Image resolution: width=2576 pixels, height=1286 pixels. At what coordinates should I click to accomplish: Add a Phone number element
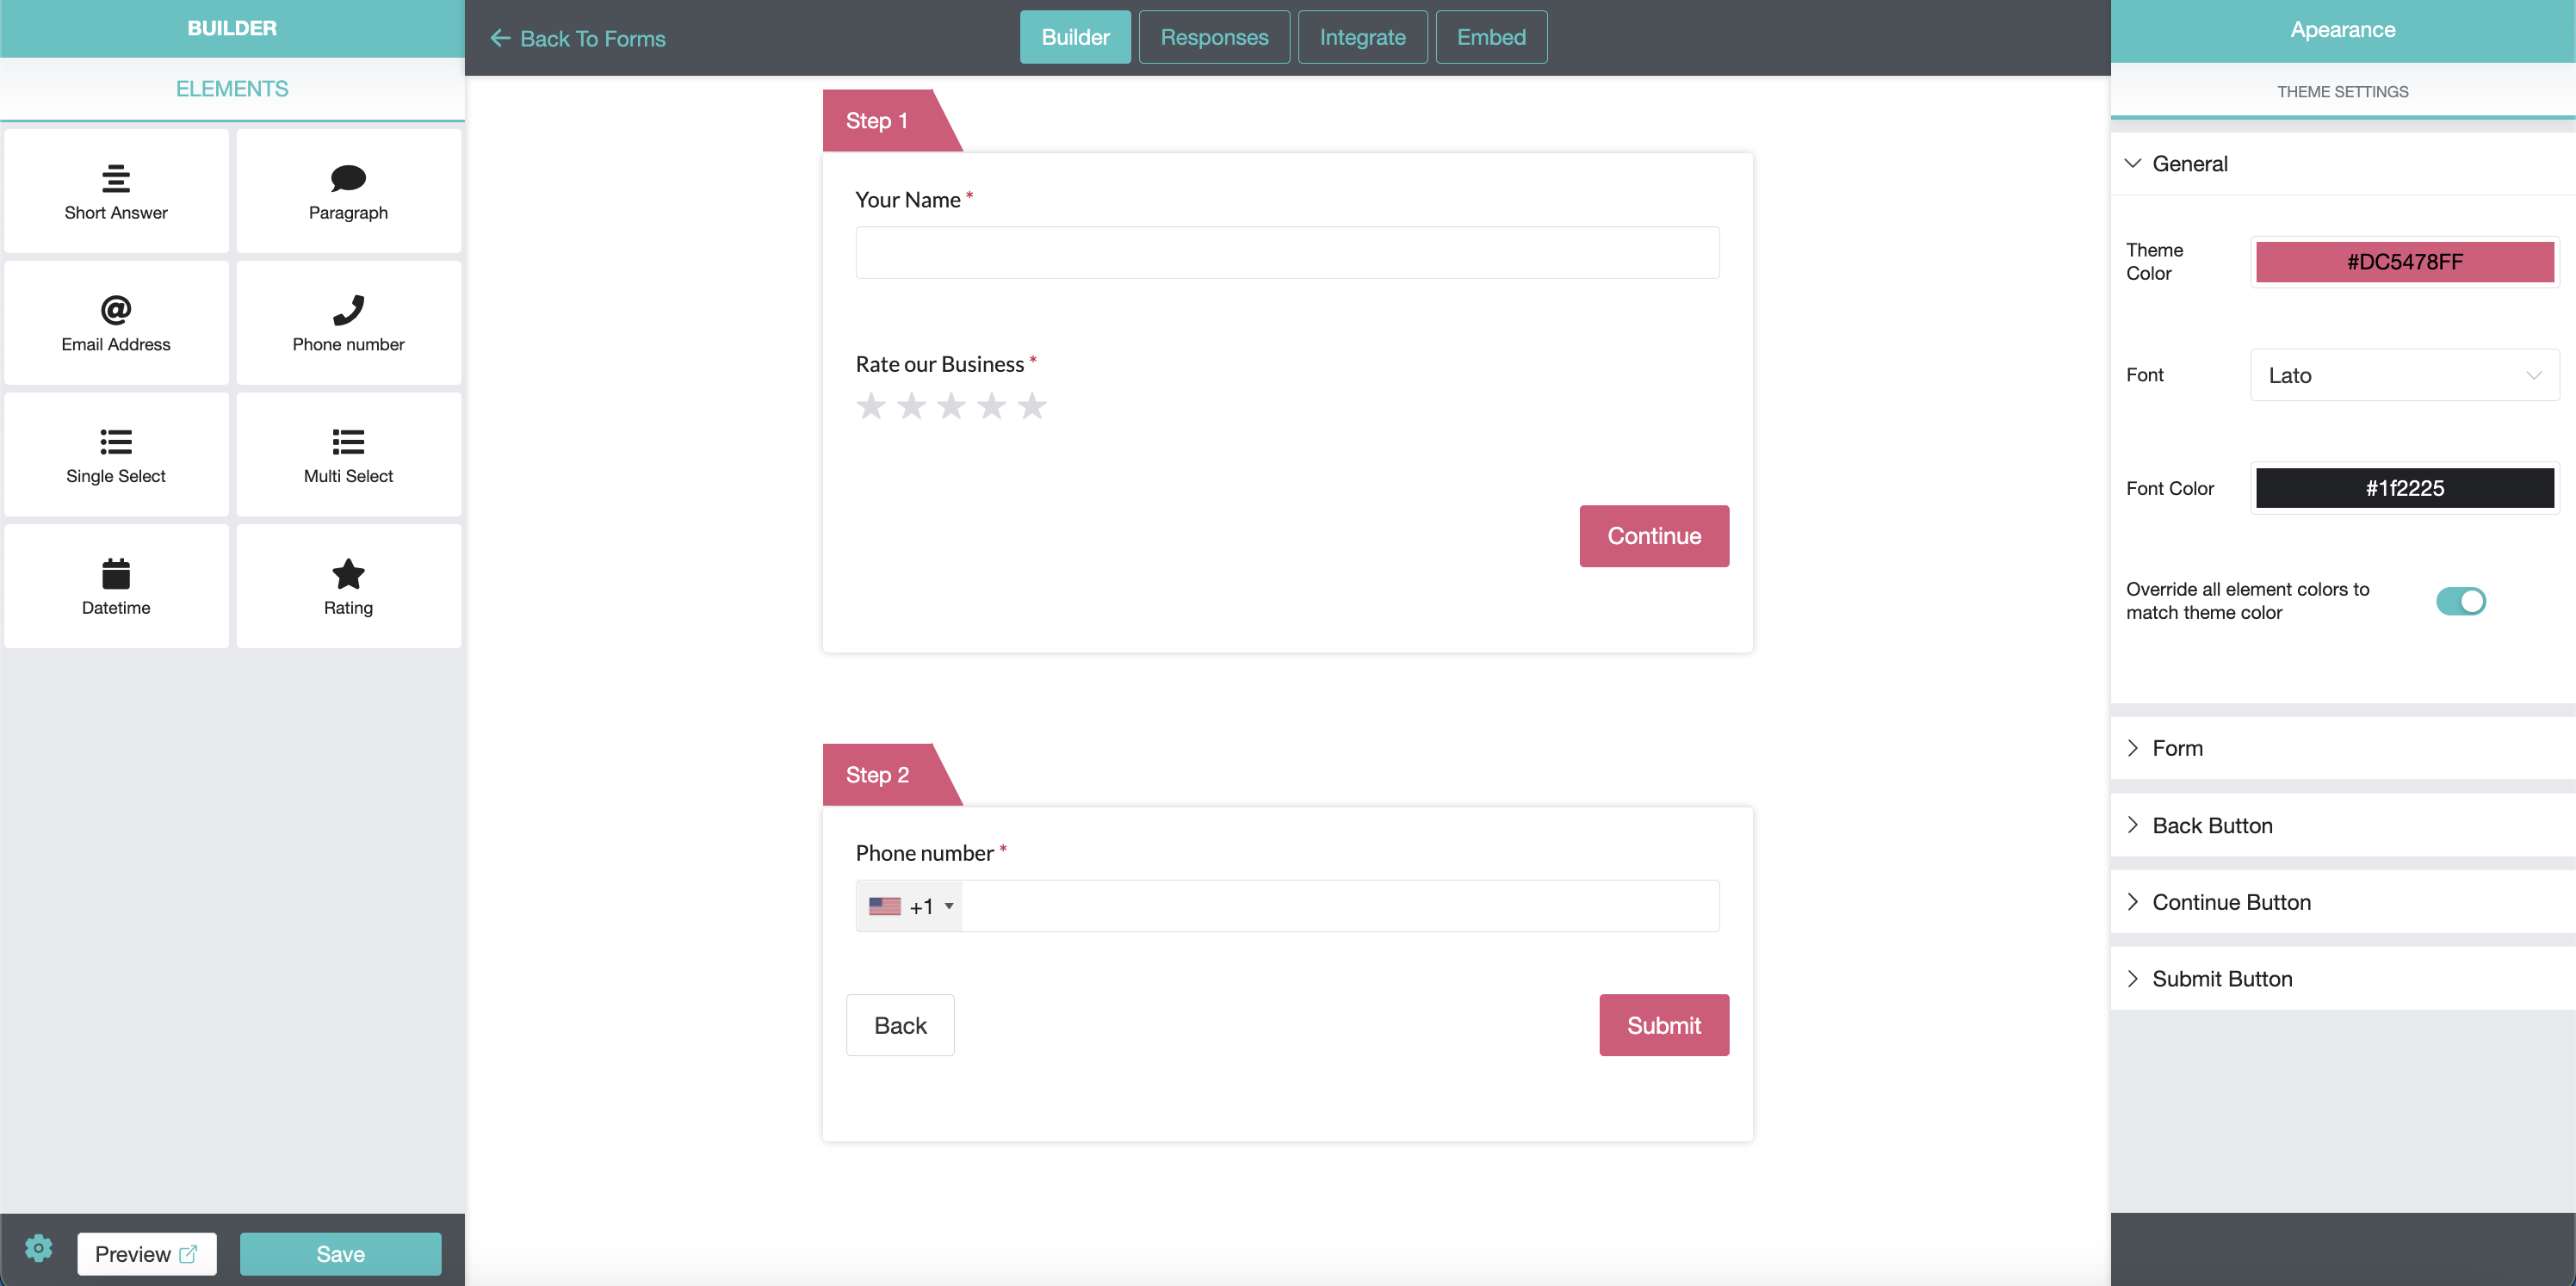[348, 323]
